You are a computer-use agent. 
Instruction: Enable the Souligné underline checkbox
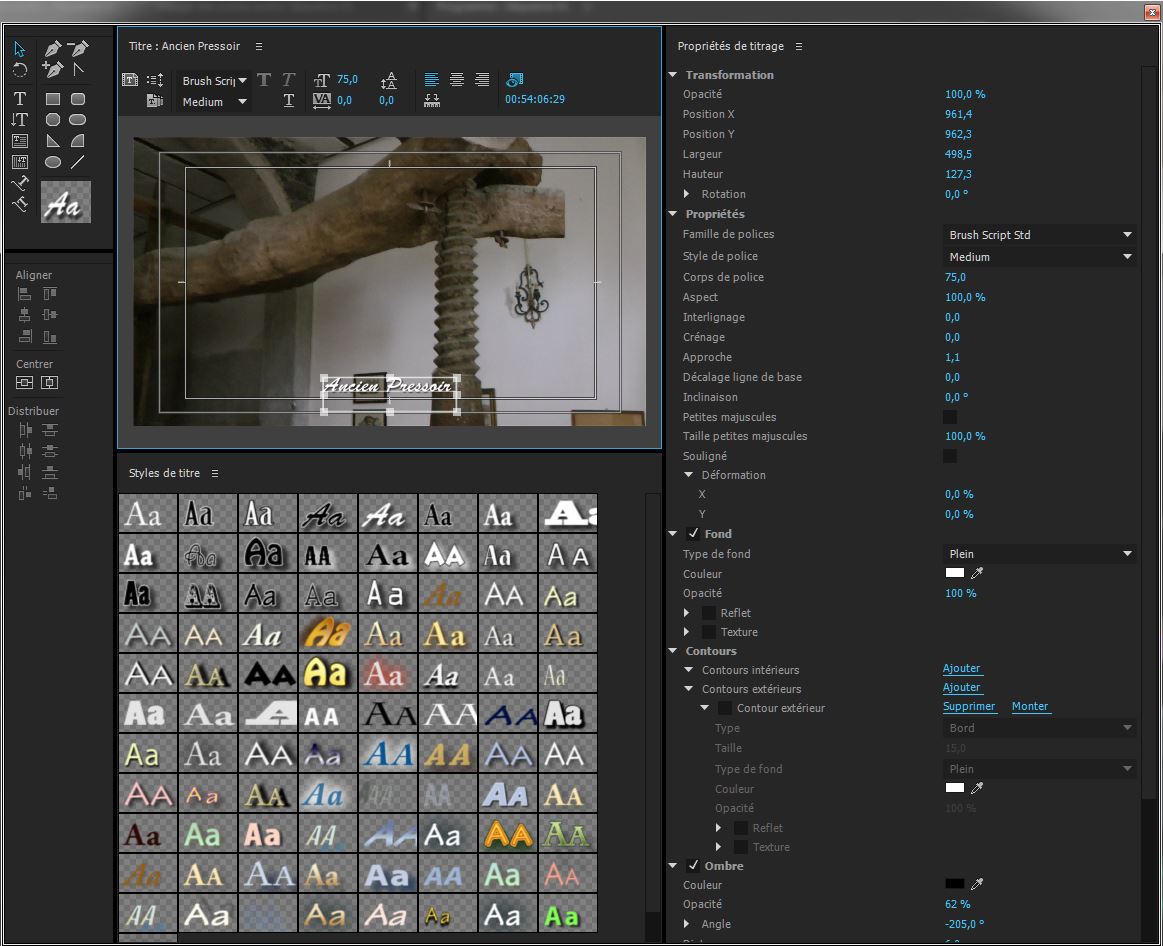(950, 456)
